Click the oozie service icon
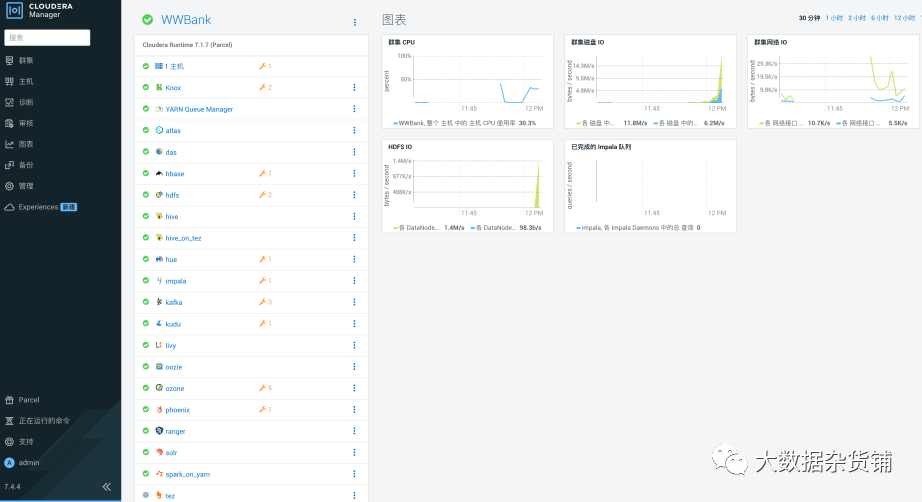 [159, 366]
